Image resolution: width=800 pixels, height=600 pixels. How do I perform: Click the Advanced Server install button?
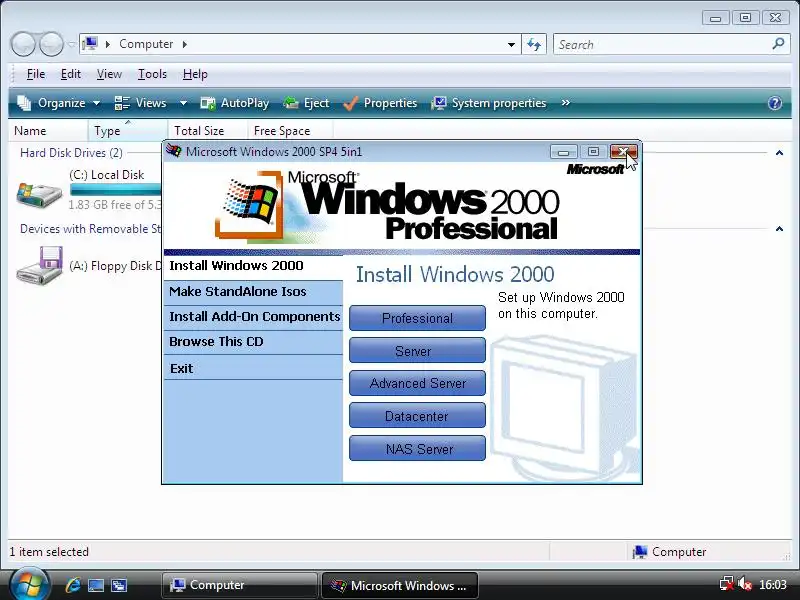tap(417, 383)
